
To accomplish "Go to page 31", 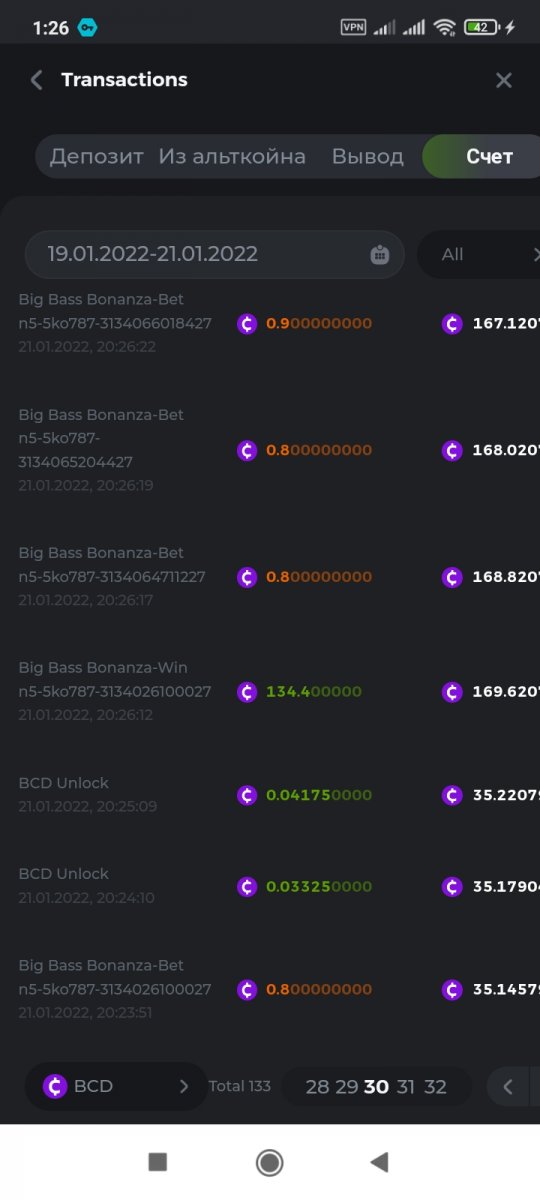I will [x=405, y=1087].
